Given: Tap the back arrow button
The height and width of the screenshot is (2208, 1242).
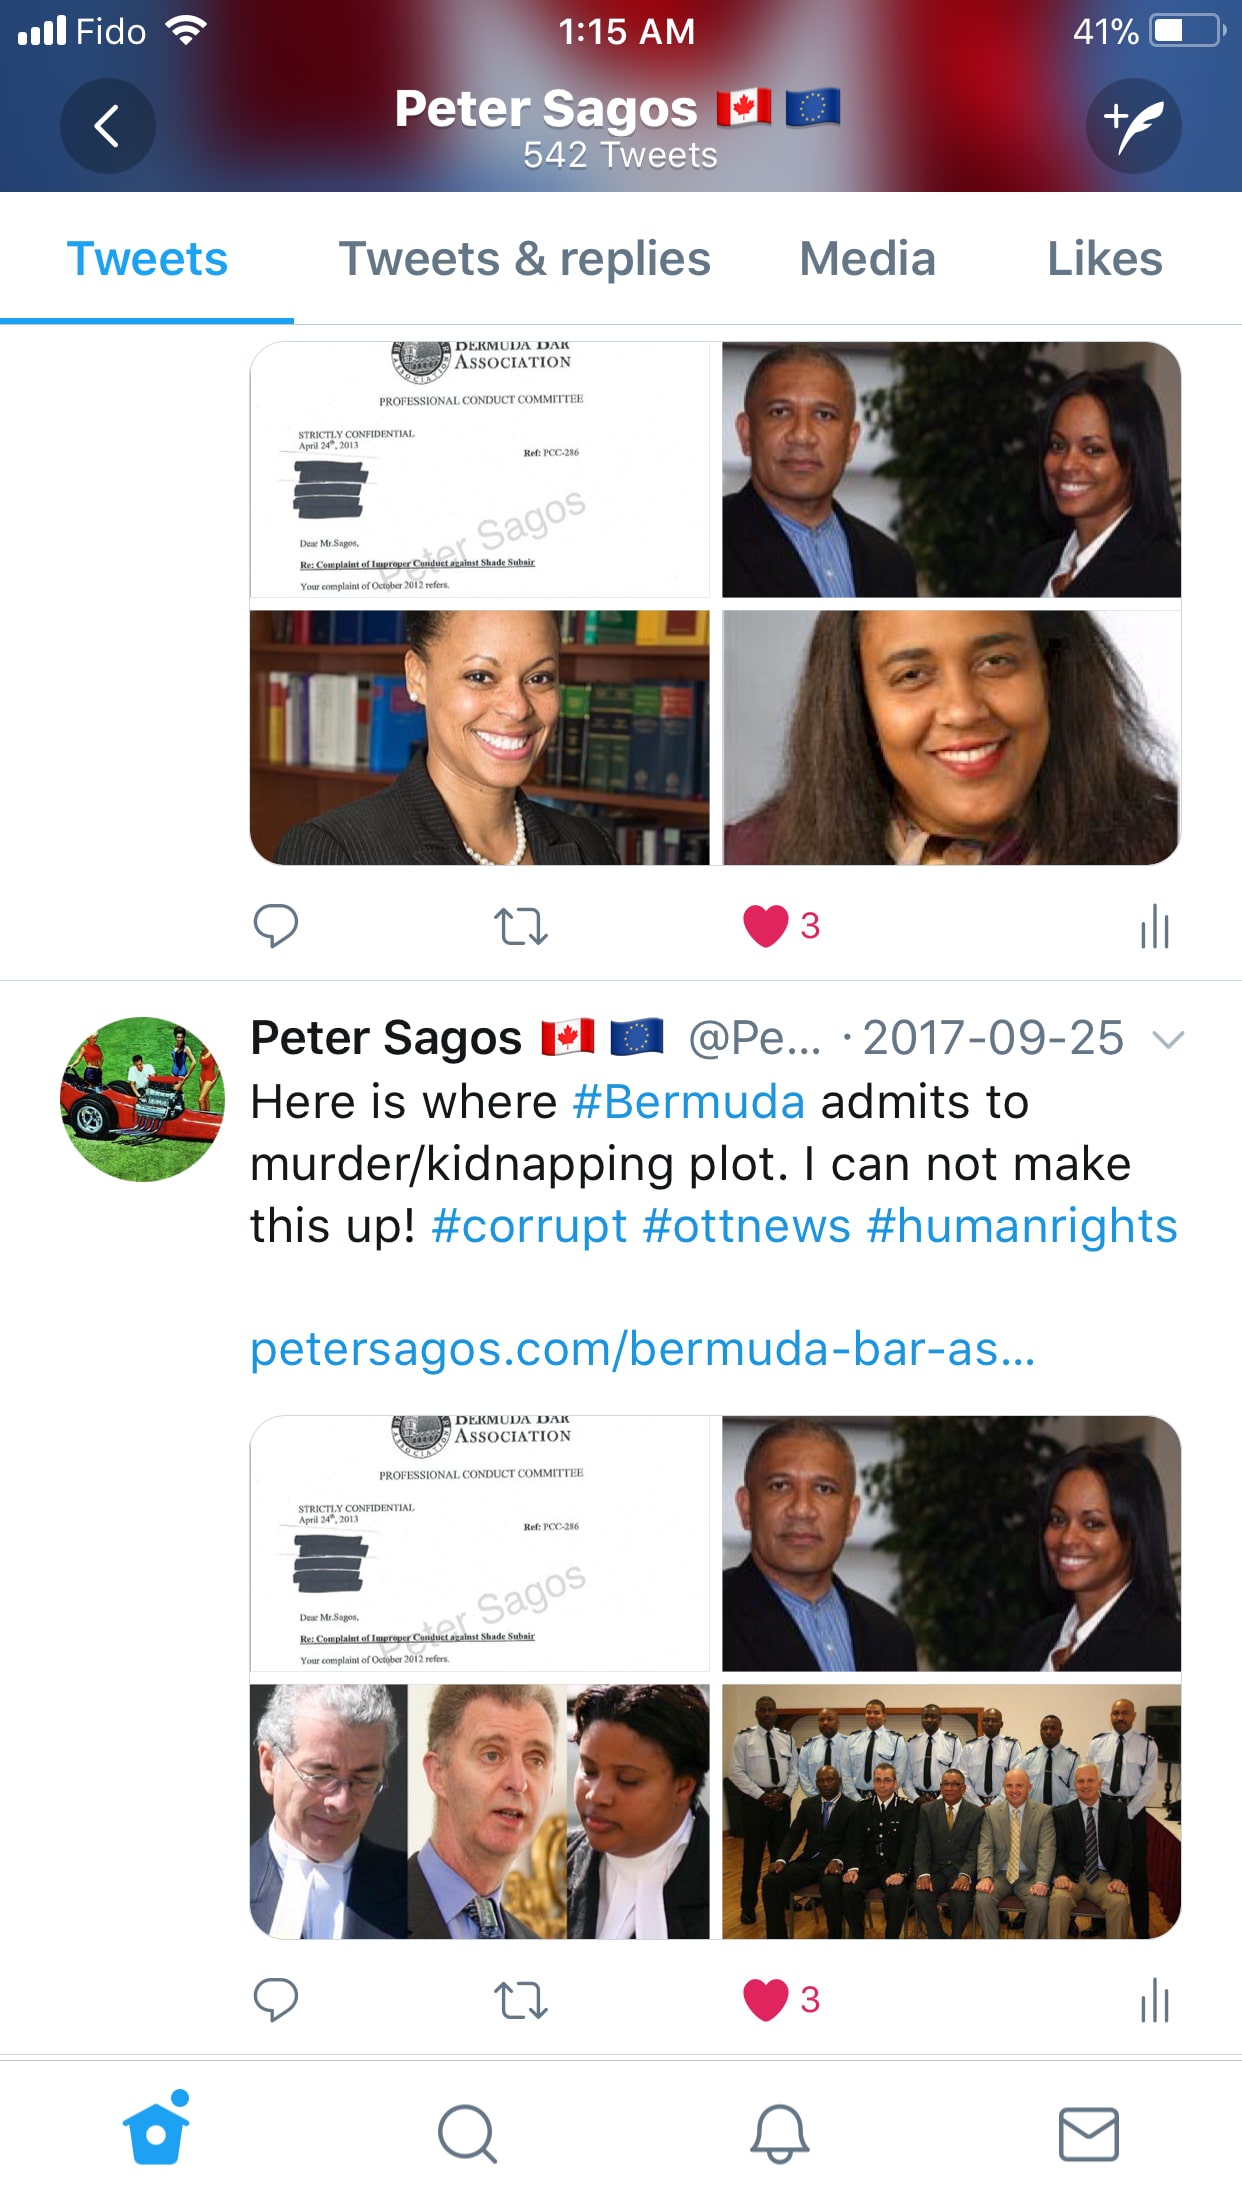Looking at the screenshot, I should (108, 126).
